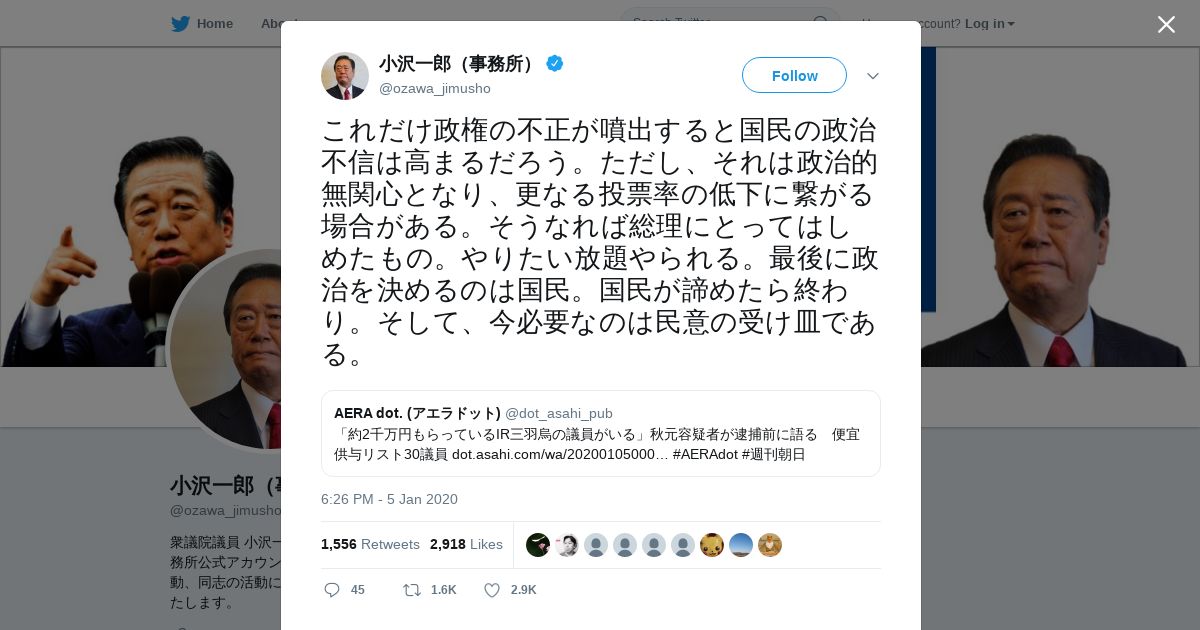The height and width of the screenshot is (630, 1200).
Task: Expand the tweet options chevron menu
Action: [872, 76]
